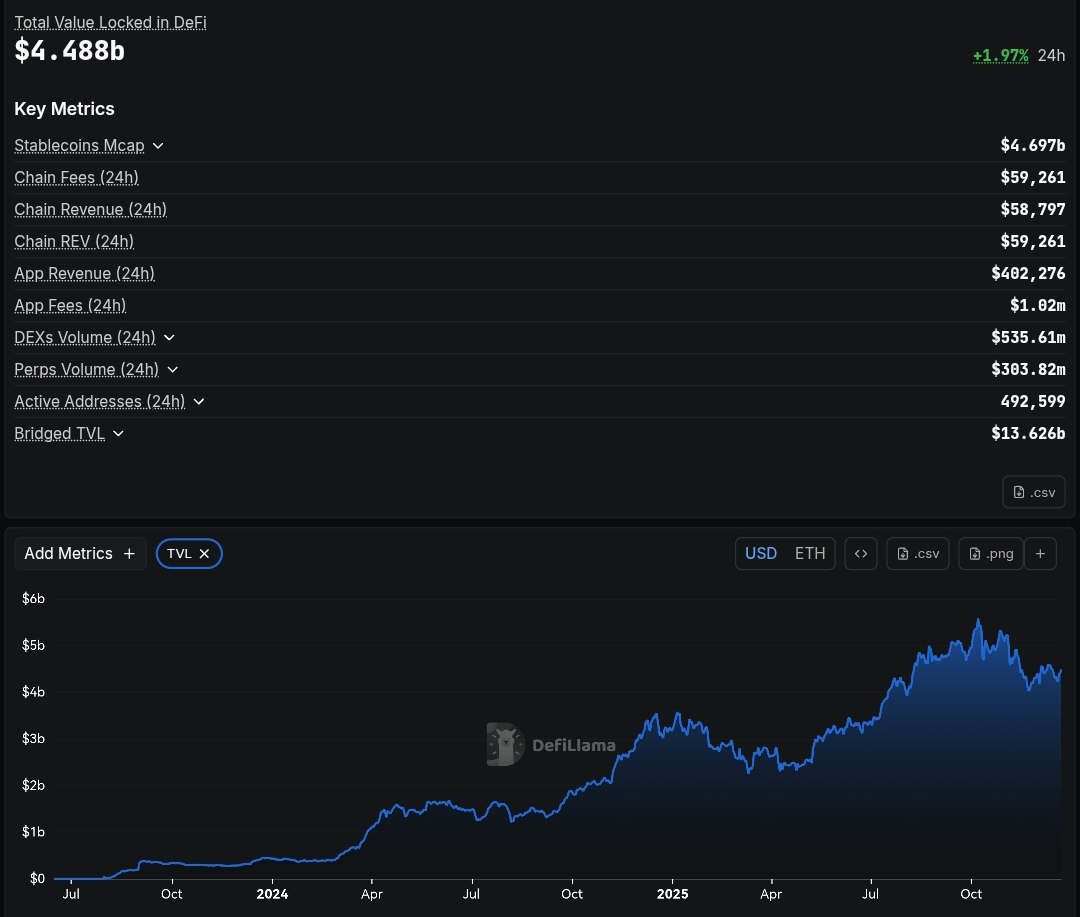Click the Total Value Locked in DeFi link

pyautogui.click(x=110, y=22)
